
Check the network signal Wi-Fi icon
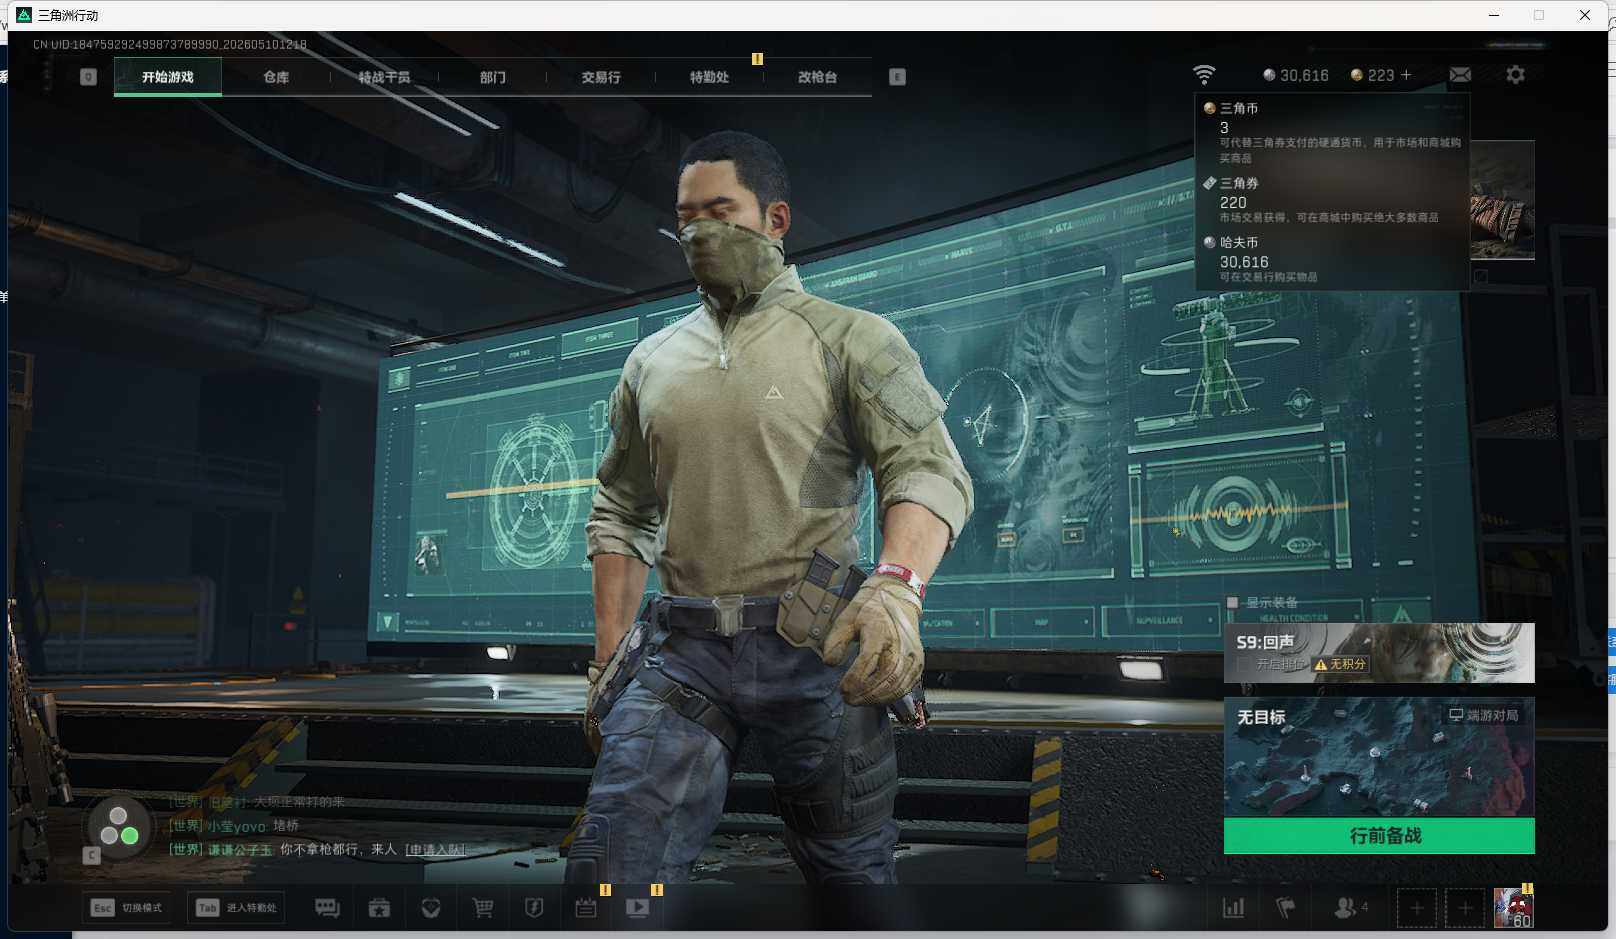pyautogui.click(x=1204, y=75)
